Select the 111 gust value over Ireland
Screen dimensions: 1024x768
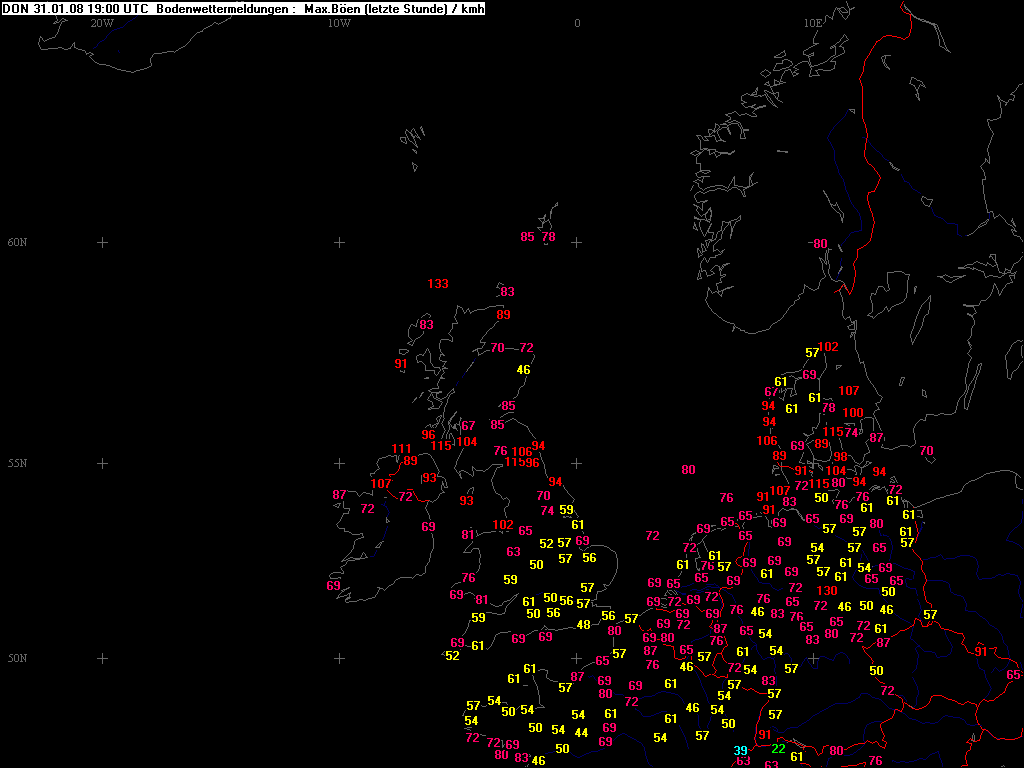[401, 449]
